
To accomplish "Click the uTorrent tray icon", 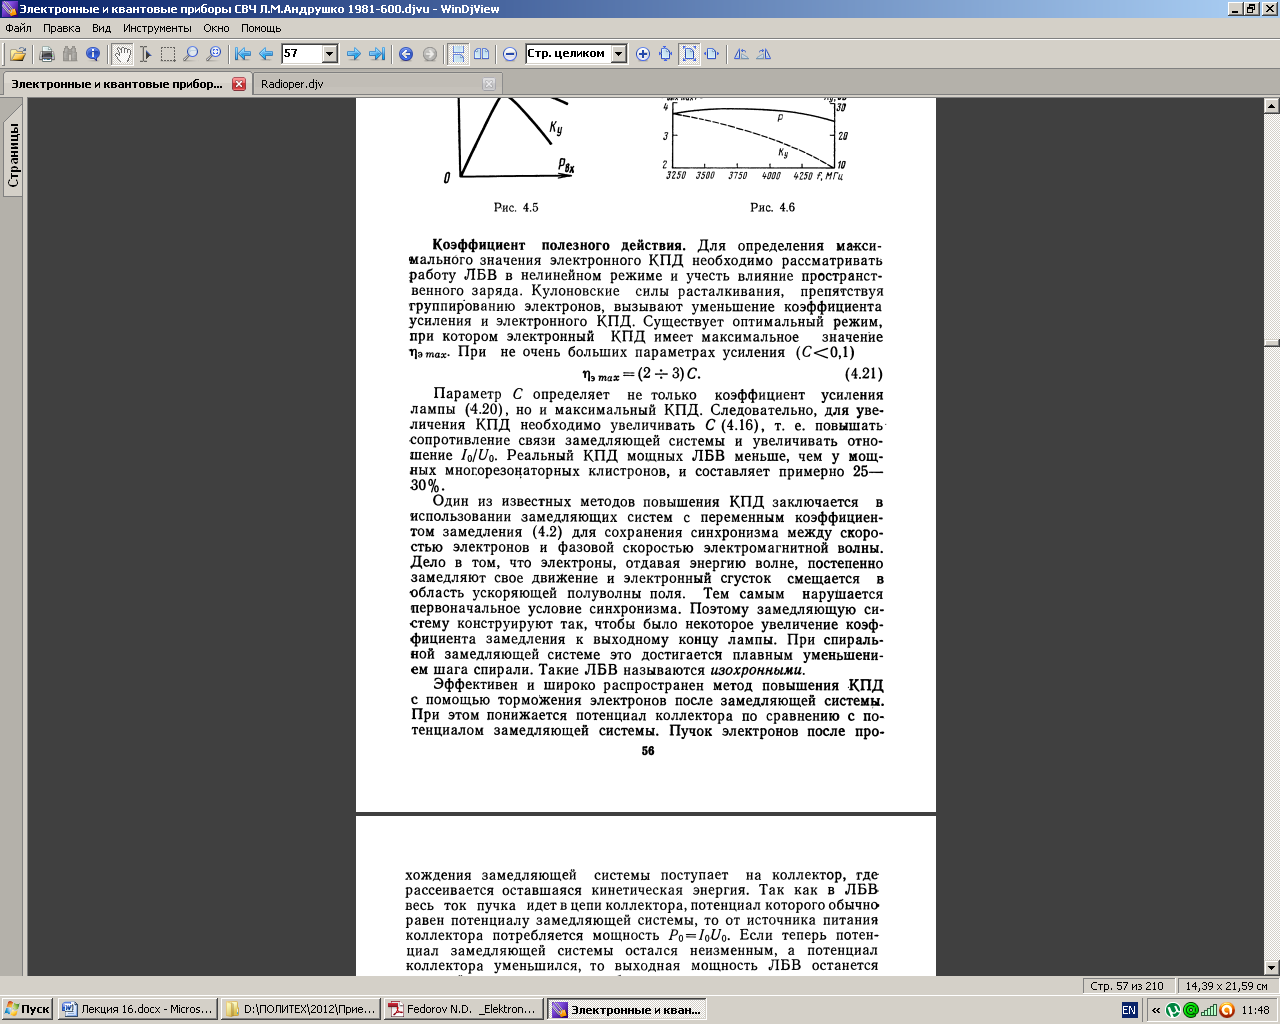I will pos(1174,1010).
